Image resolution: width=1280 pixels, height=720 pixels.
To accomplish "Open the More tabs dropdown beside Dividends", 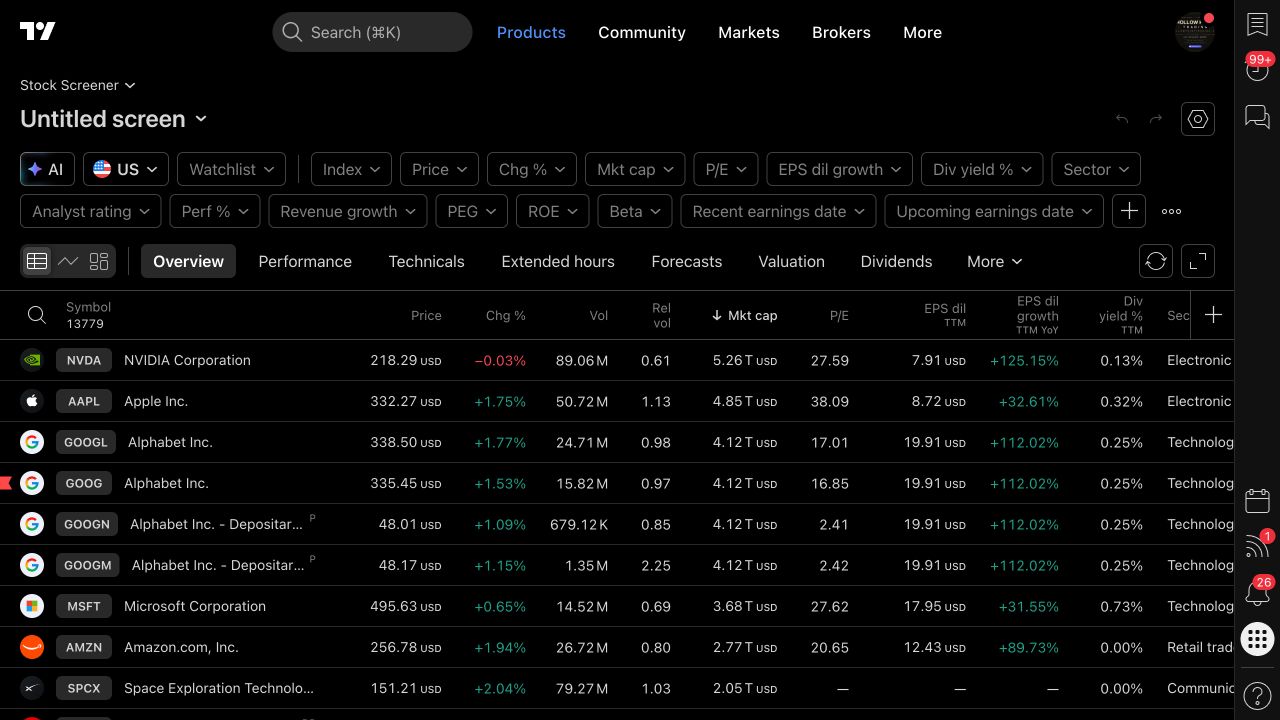I will tap(995, 261).
